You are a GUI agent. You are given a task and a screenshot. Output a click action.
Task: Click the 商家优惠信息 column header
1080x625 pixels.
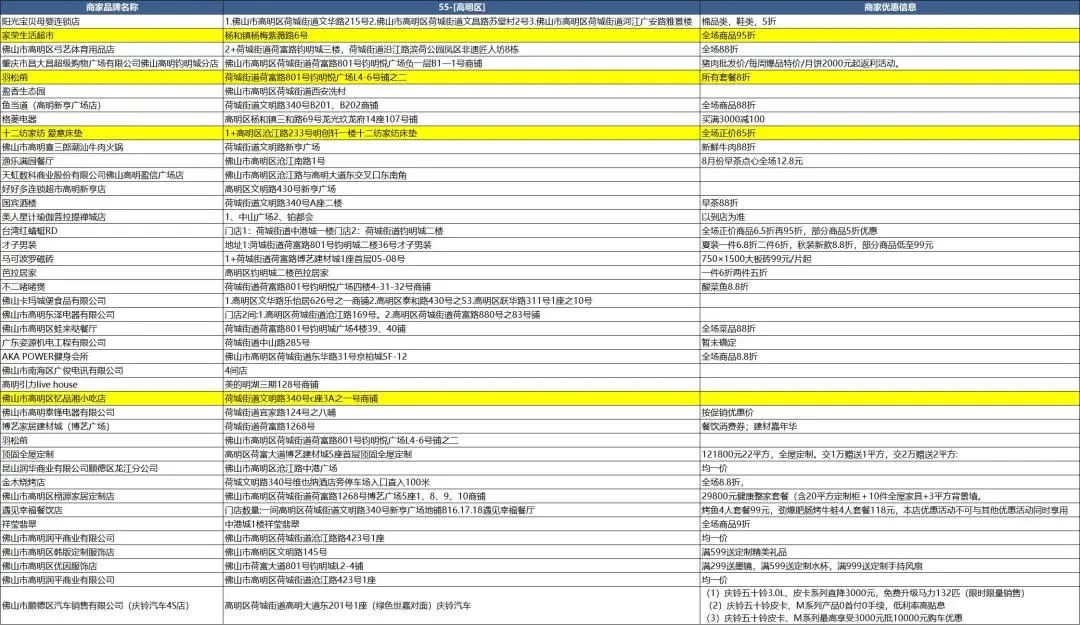pos(890,7)
